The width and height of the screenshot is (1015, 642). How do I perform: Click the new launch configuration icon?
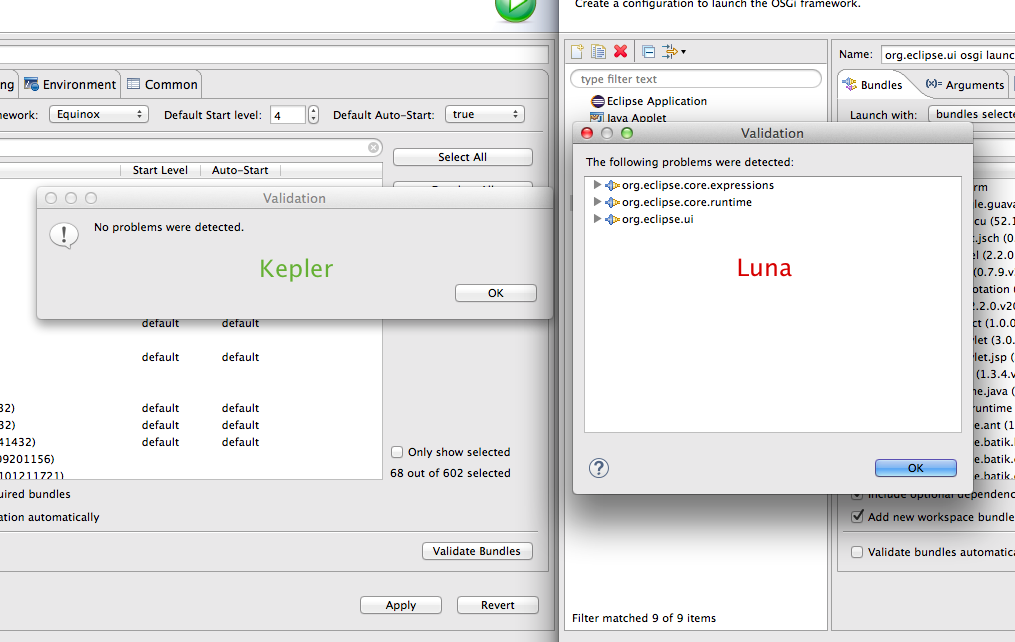(x=577, y=52)
